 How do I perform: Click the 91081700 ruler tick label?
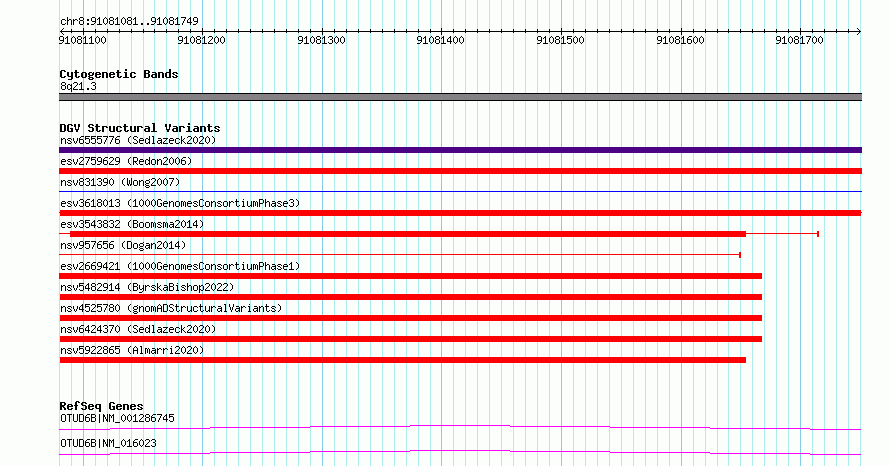point(799,40)
